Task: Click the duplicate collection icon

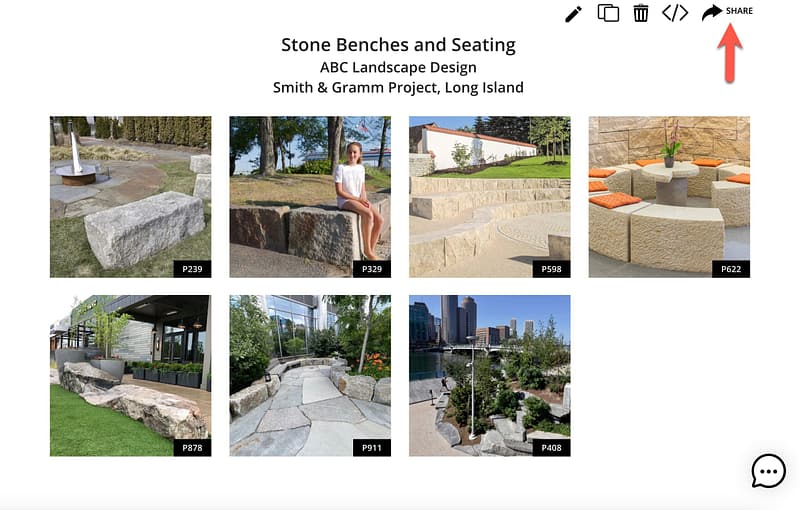Action: pos(608,13)
